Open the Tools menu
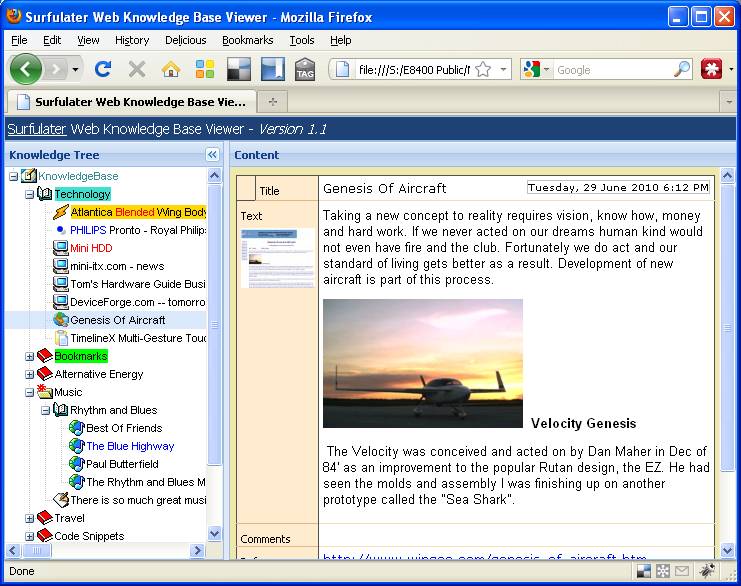Viewport: 741px width, 586px height. pos(302,40)
